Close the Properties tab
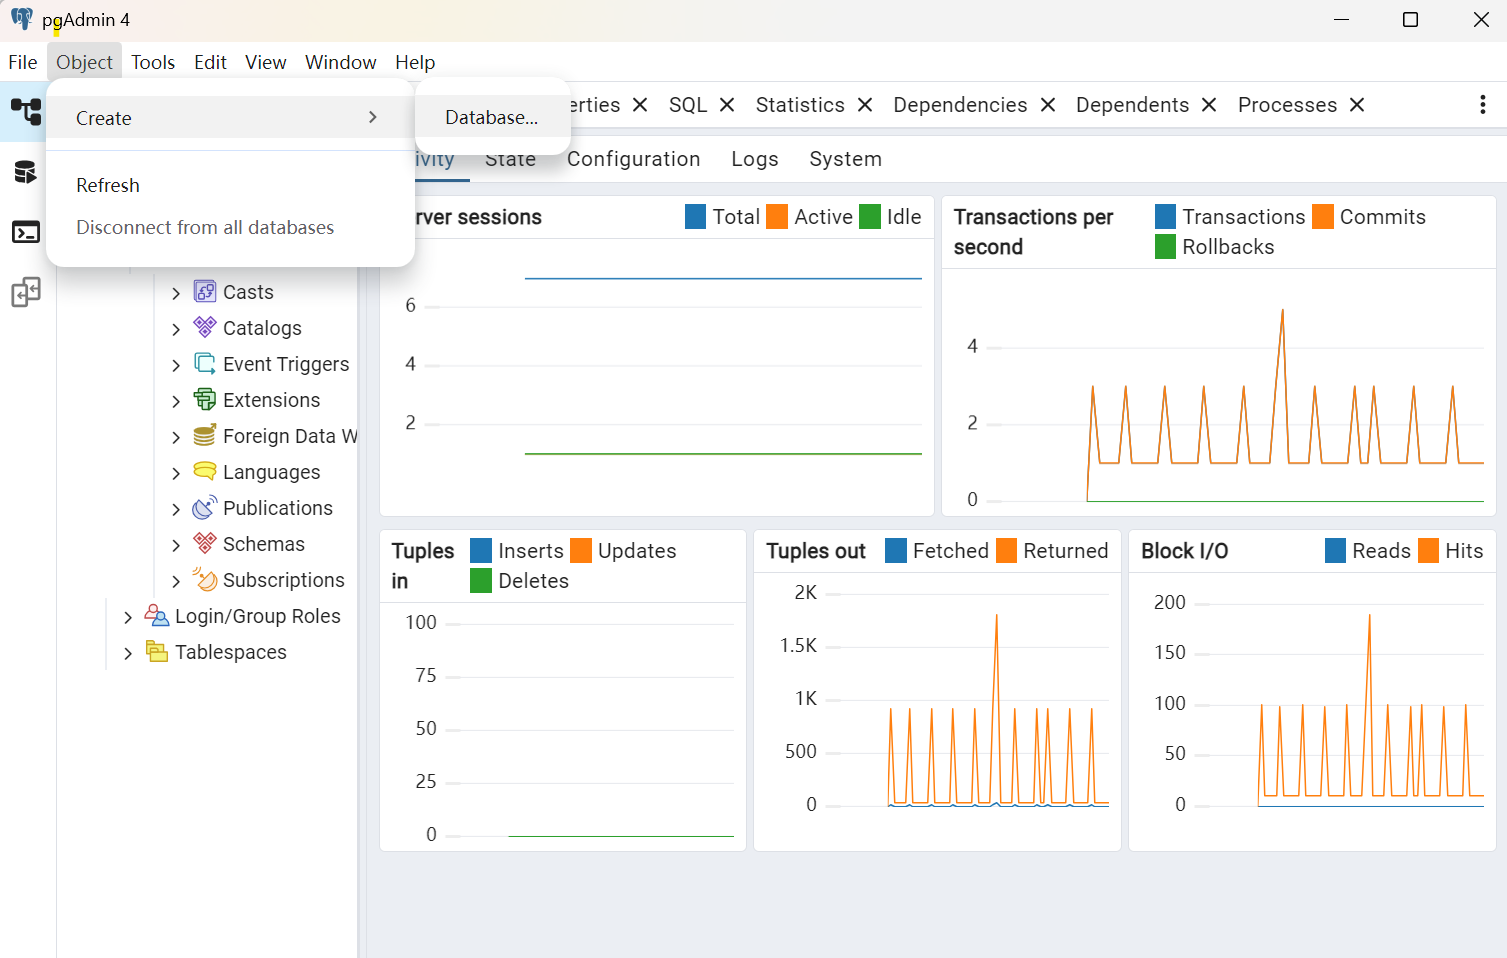Image resolution: width=1507 pixels, height=958 pixels. click(640, 105)
